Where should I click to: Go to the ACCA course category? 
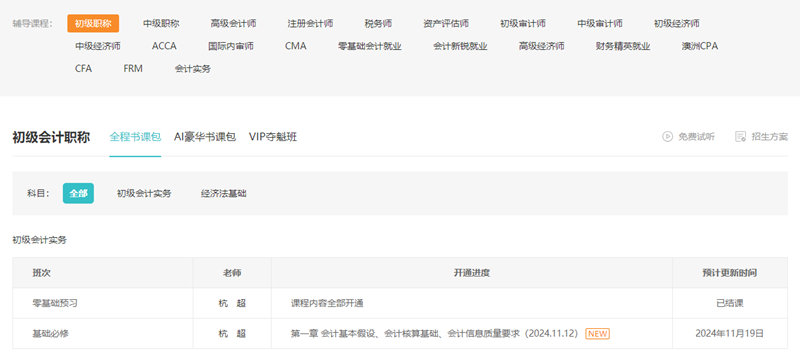point(164,46)
